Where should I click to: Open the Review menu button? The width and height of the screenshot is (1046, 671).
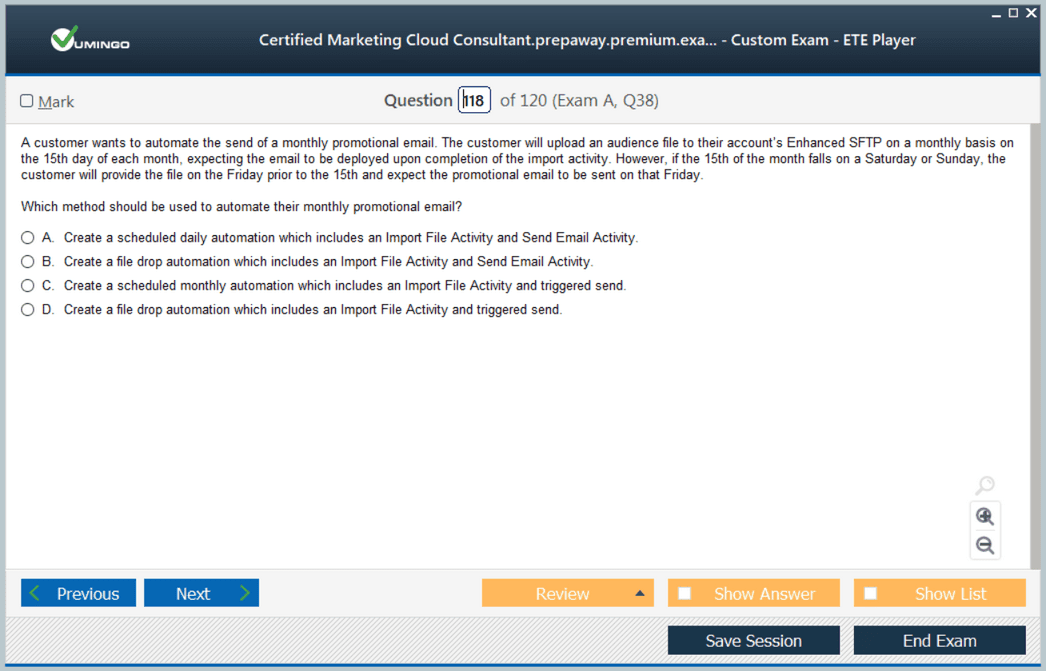561,593
